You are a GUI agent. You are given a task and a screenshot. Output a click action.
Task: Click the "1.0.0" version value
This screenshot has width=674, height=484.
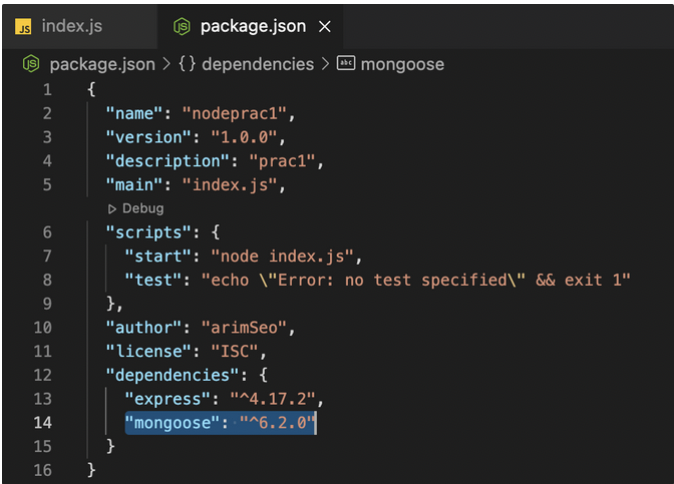(244, 137)
